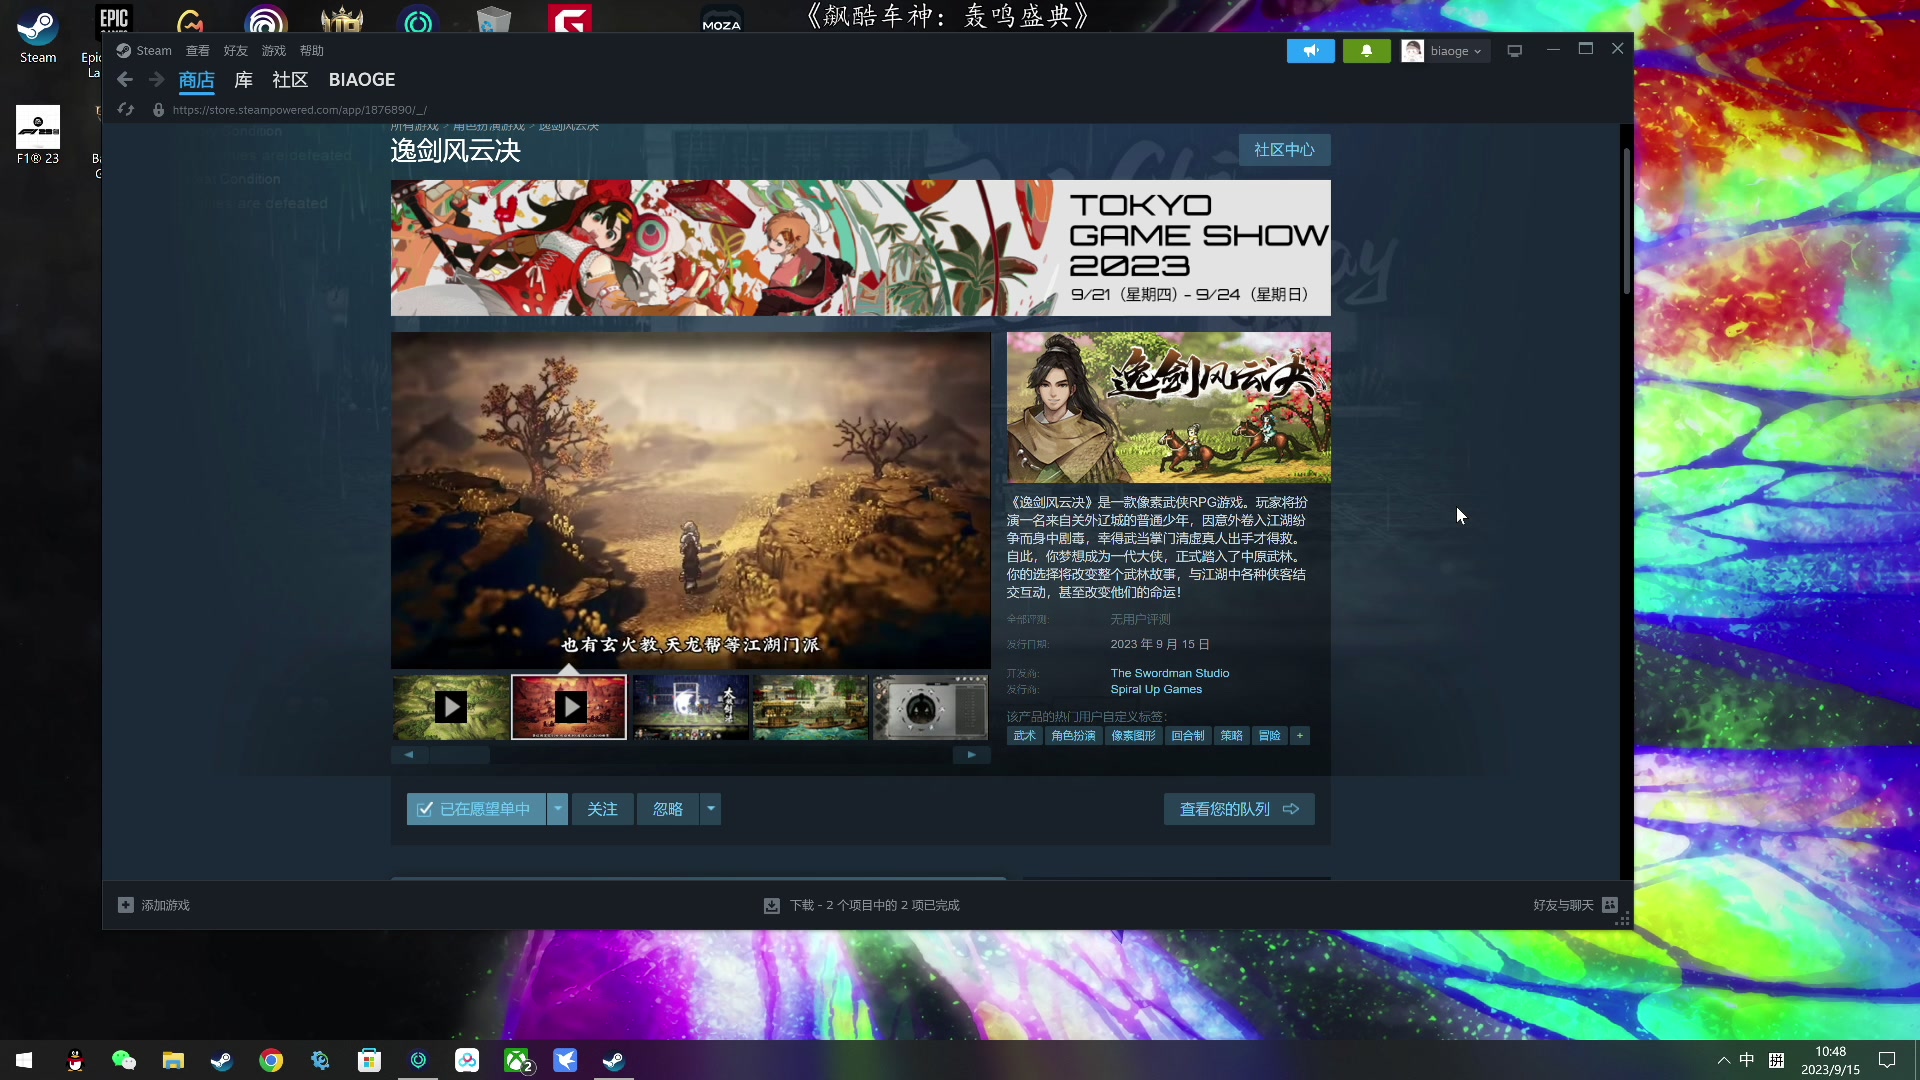
Task: Toggle the wishlist checkbox button
Action: (476, 809)
